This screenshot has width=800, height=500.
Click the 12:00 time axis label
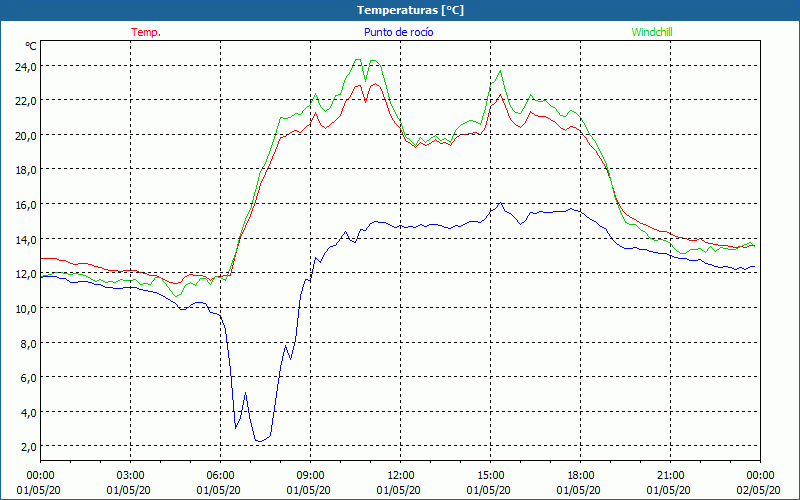(401, 476)
